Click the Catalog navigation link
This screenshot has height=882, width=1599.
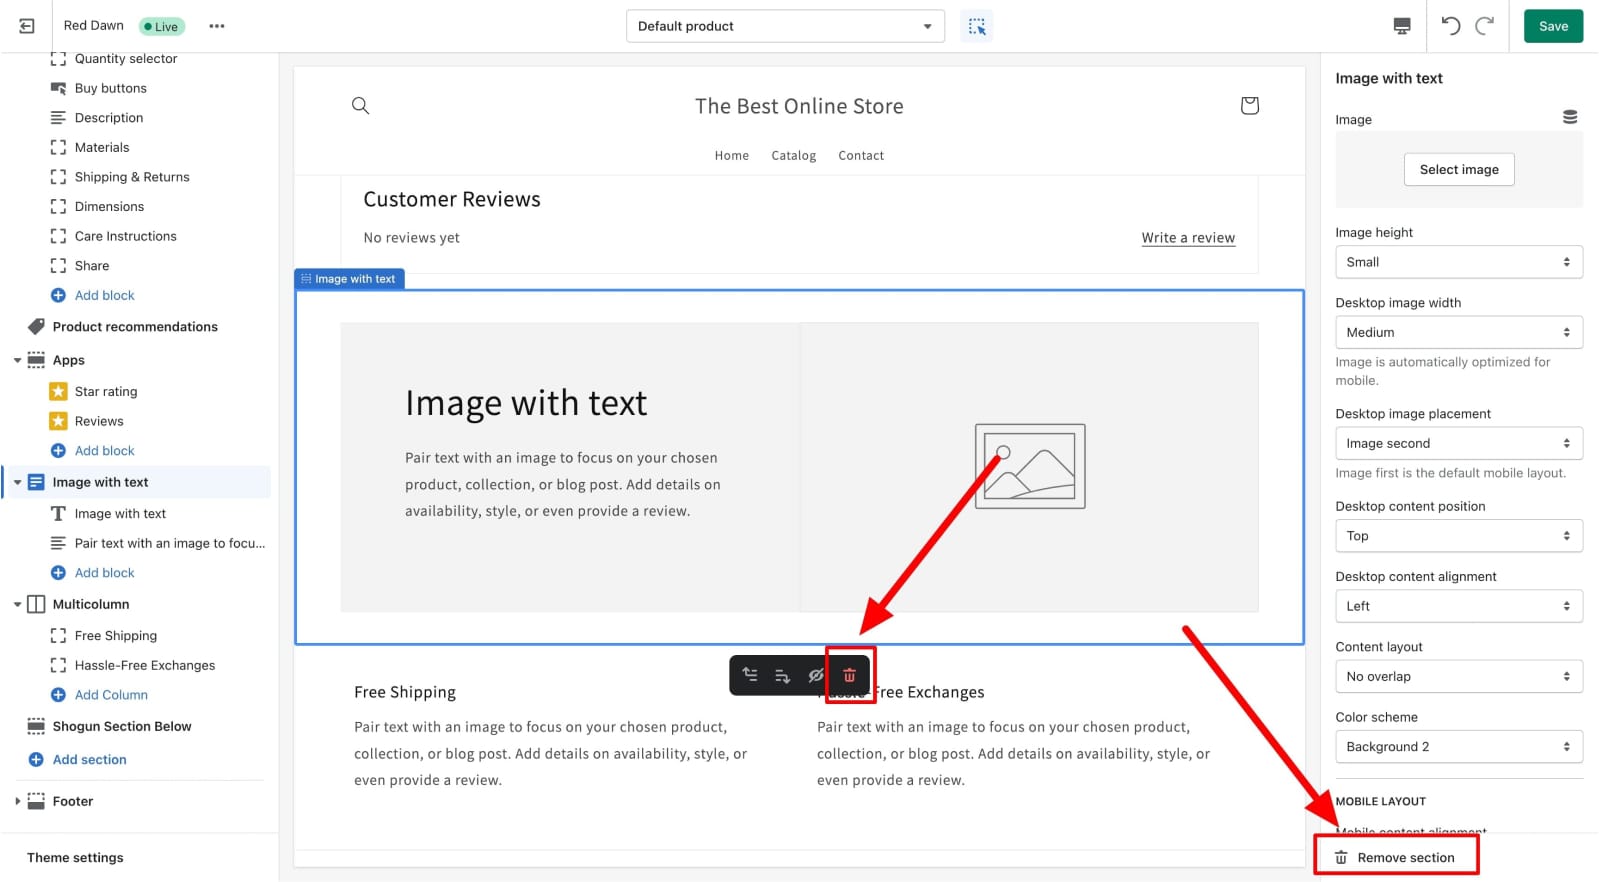click(793, 156)
